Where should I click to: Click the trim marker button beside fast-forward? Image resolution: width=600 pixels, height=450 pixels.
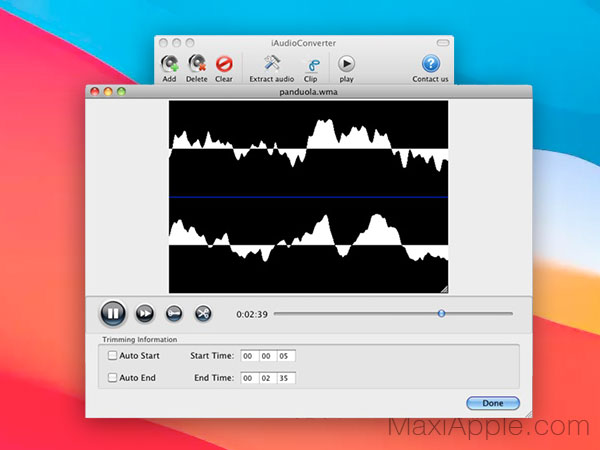[x=174, y=314]
